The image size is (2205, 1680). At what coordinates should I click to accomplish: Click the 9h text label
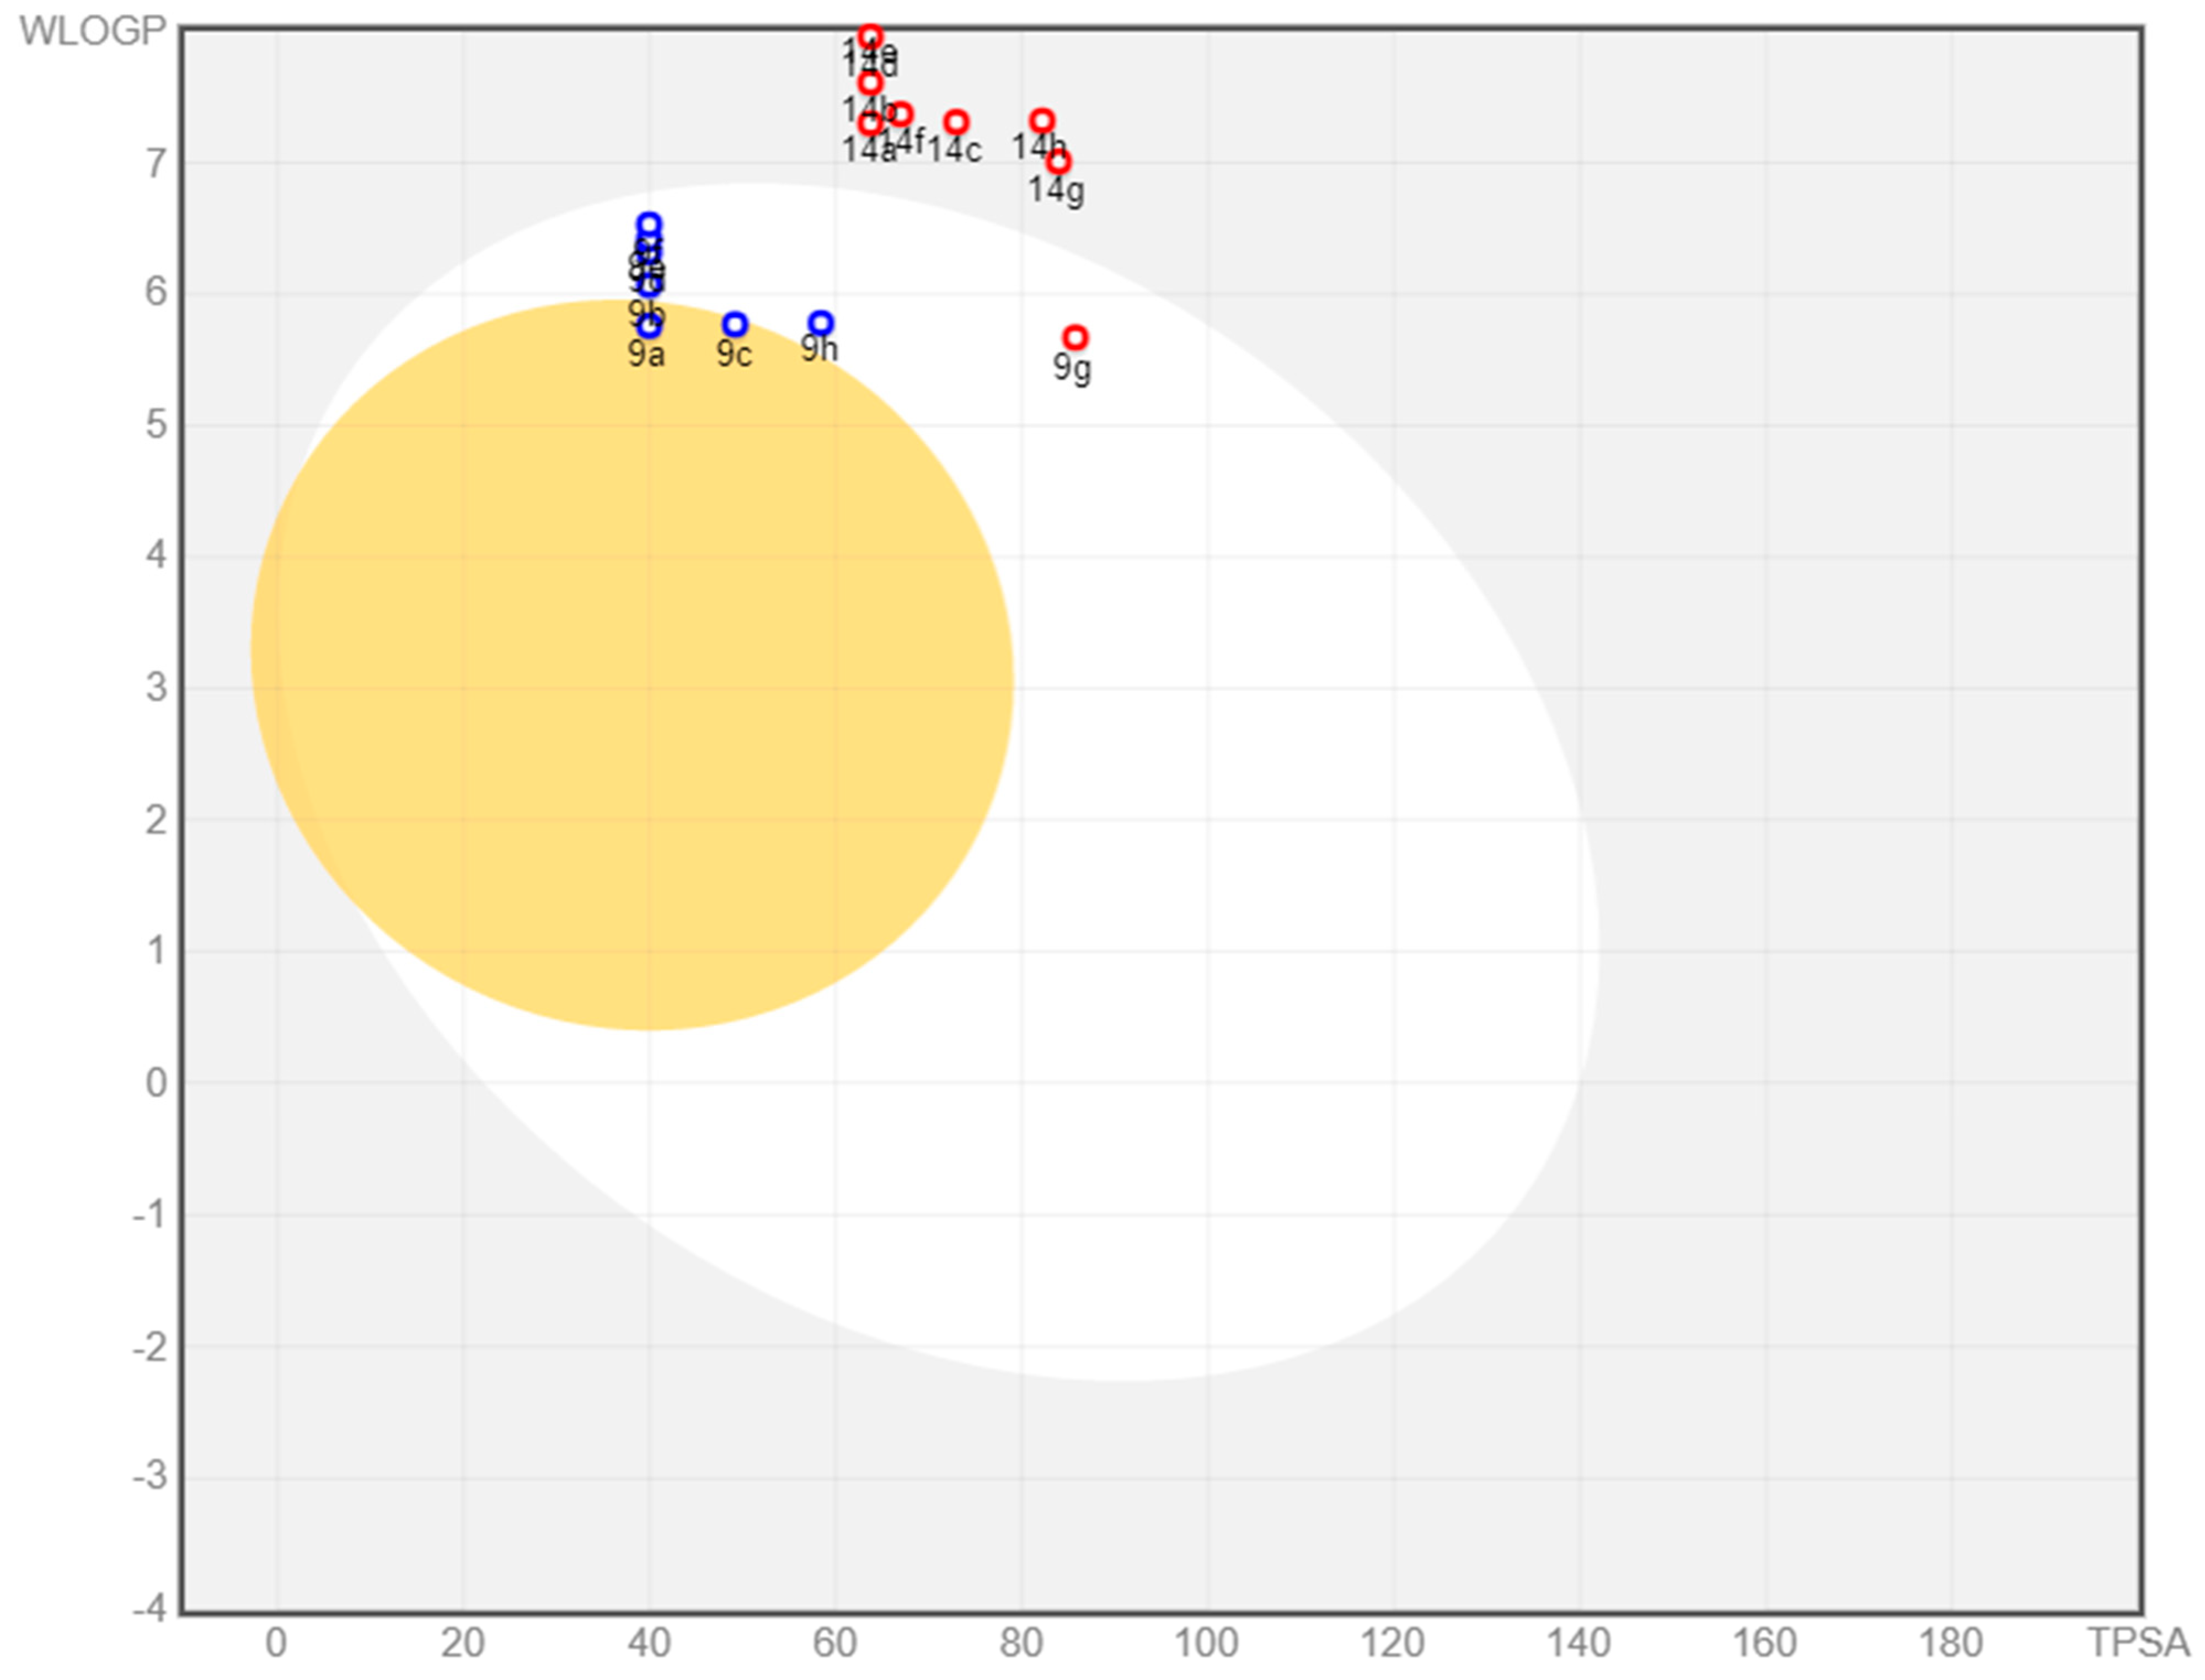(x=819, y=349)
